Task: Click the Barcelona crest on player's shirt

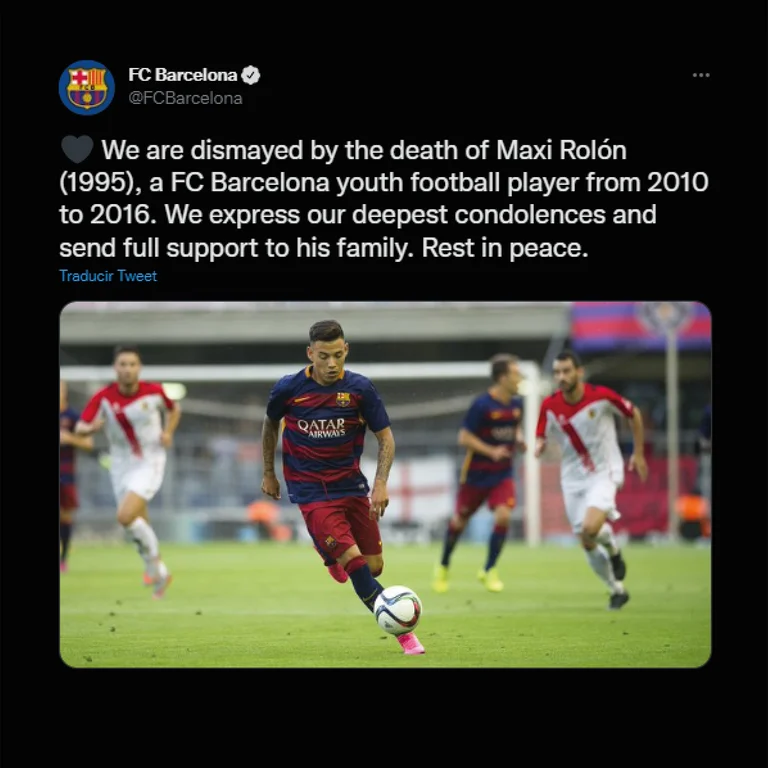Action: [343, 399]
